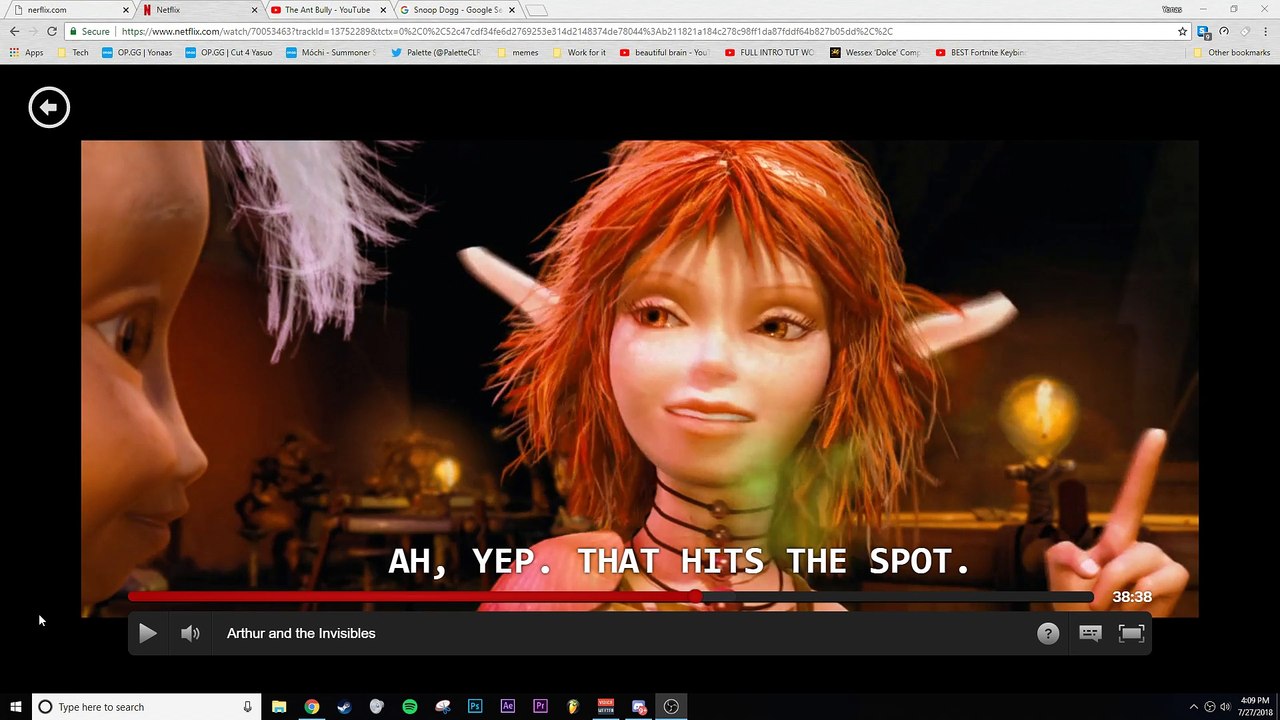The image size is (1280, 720).
Task: Click the red scrubber handle on timeline
Action: coord(695,597)
